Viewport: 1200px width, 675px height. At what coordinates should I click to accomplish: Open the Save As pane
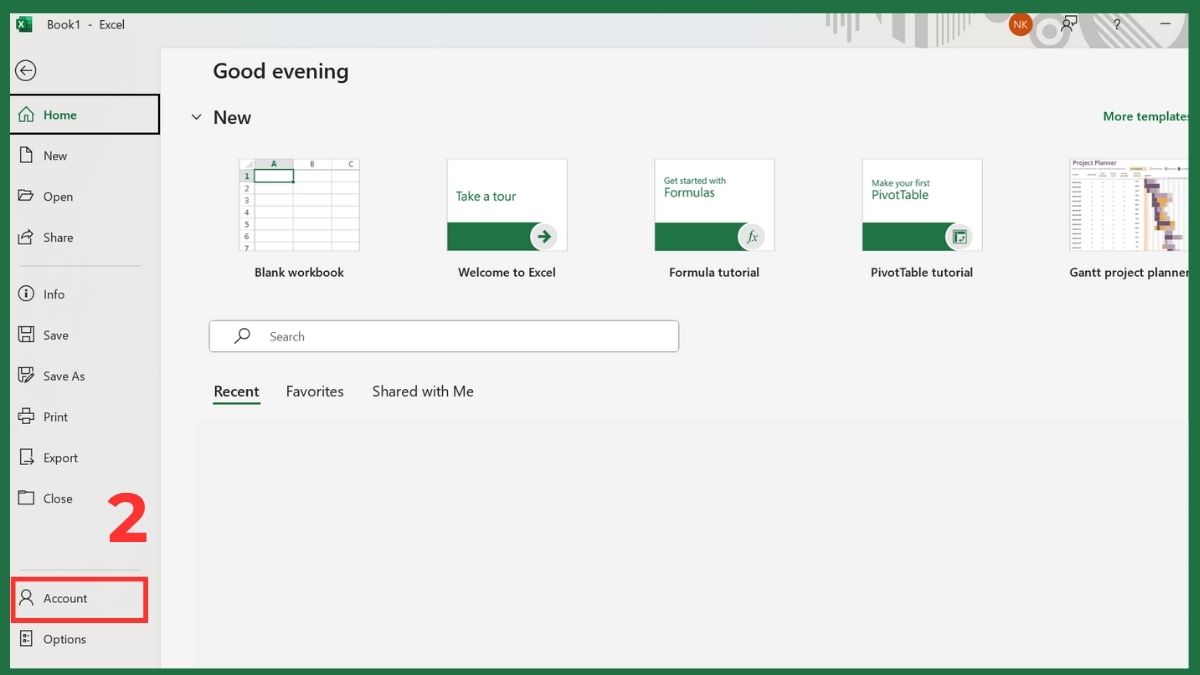(x=62, y=375)
